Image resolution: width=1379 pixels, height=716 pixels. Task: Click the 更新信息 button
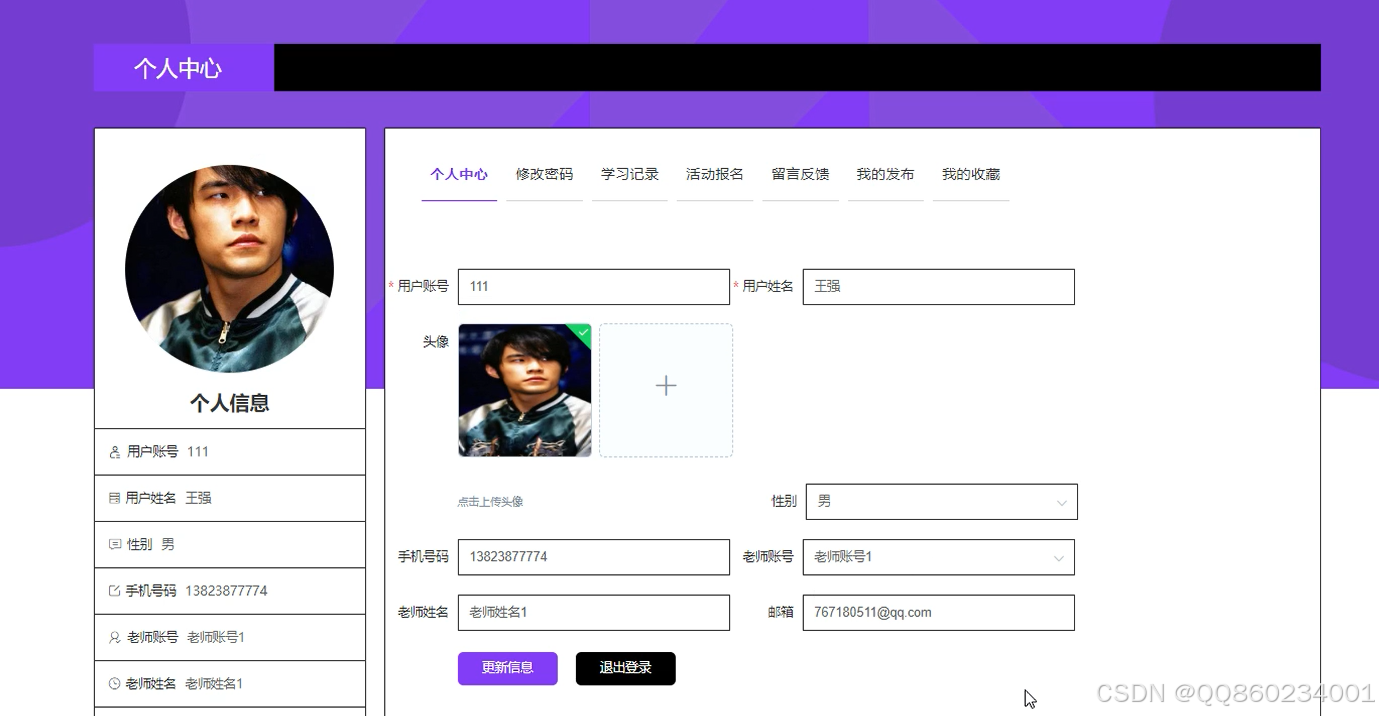pyautogui.click(x=507, y=668)
